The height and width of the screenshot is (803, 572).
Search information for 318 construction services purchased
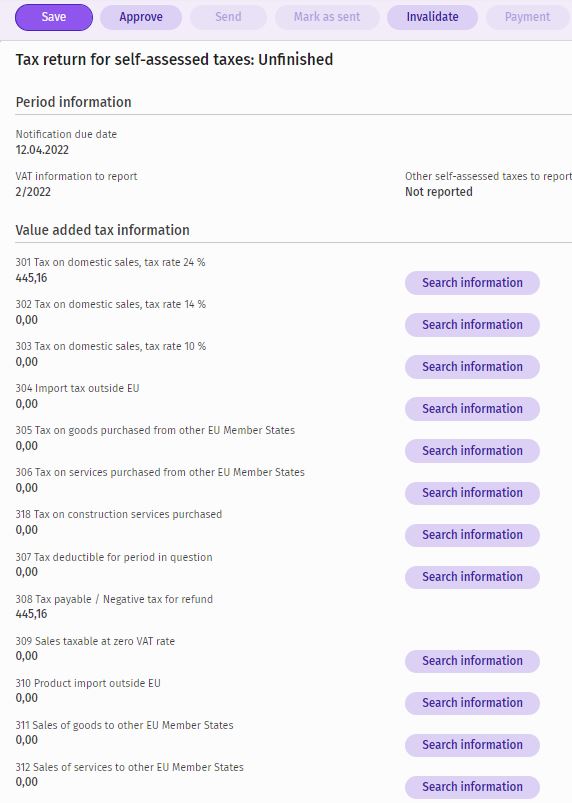pyautogui.click(x=472, y=535)
